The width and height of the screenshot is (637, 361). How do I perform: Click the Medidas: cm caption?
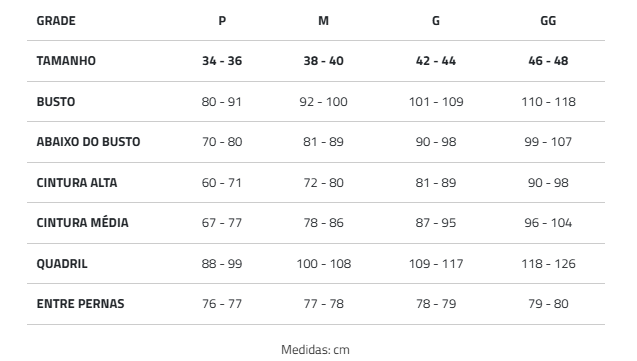(x=315, y=350)
